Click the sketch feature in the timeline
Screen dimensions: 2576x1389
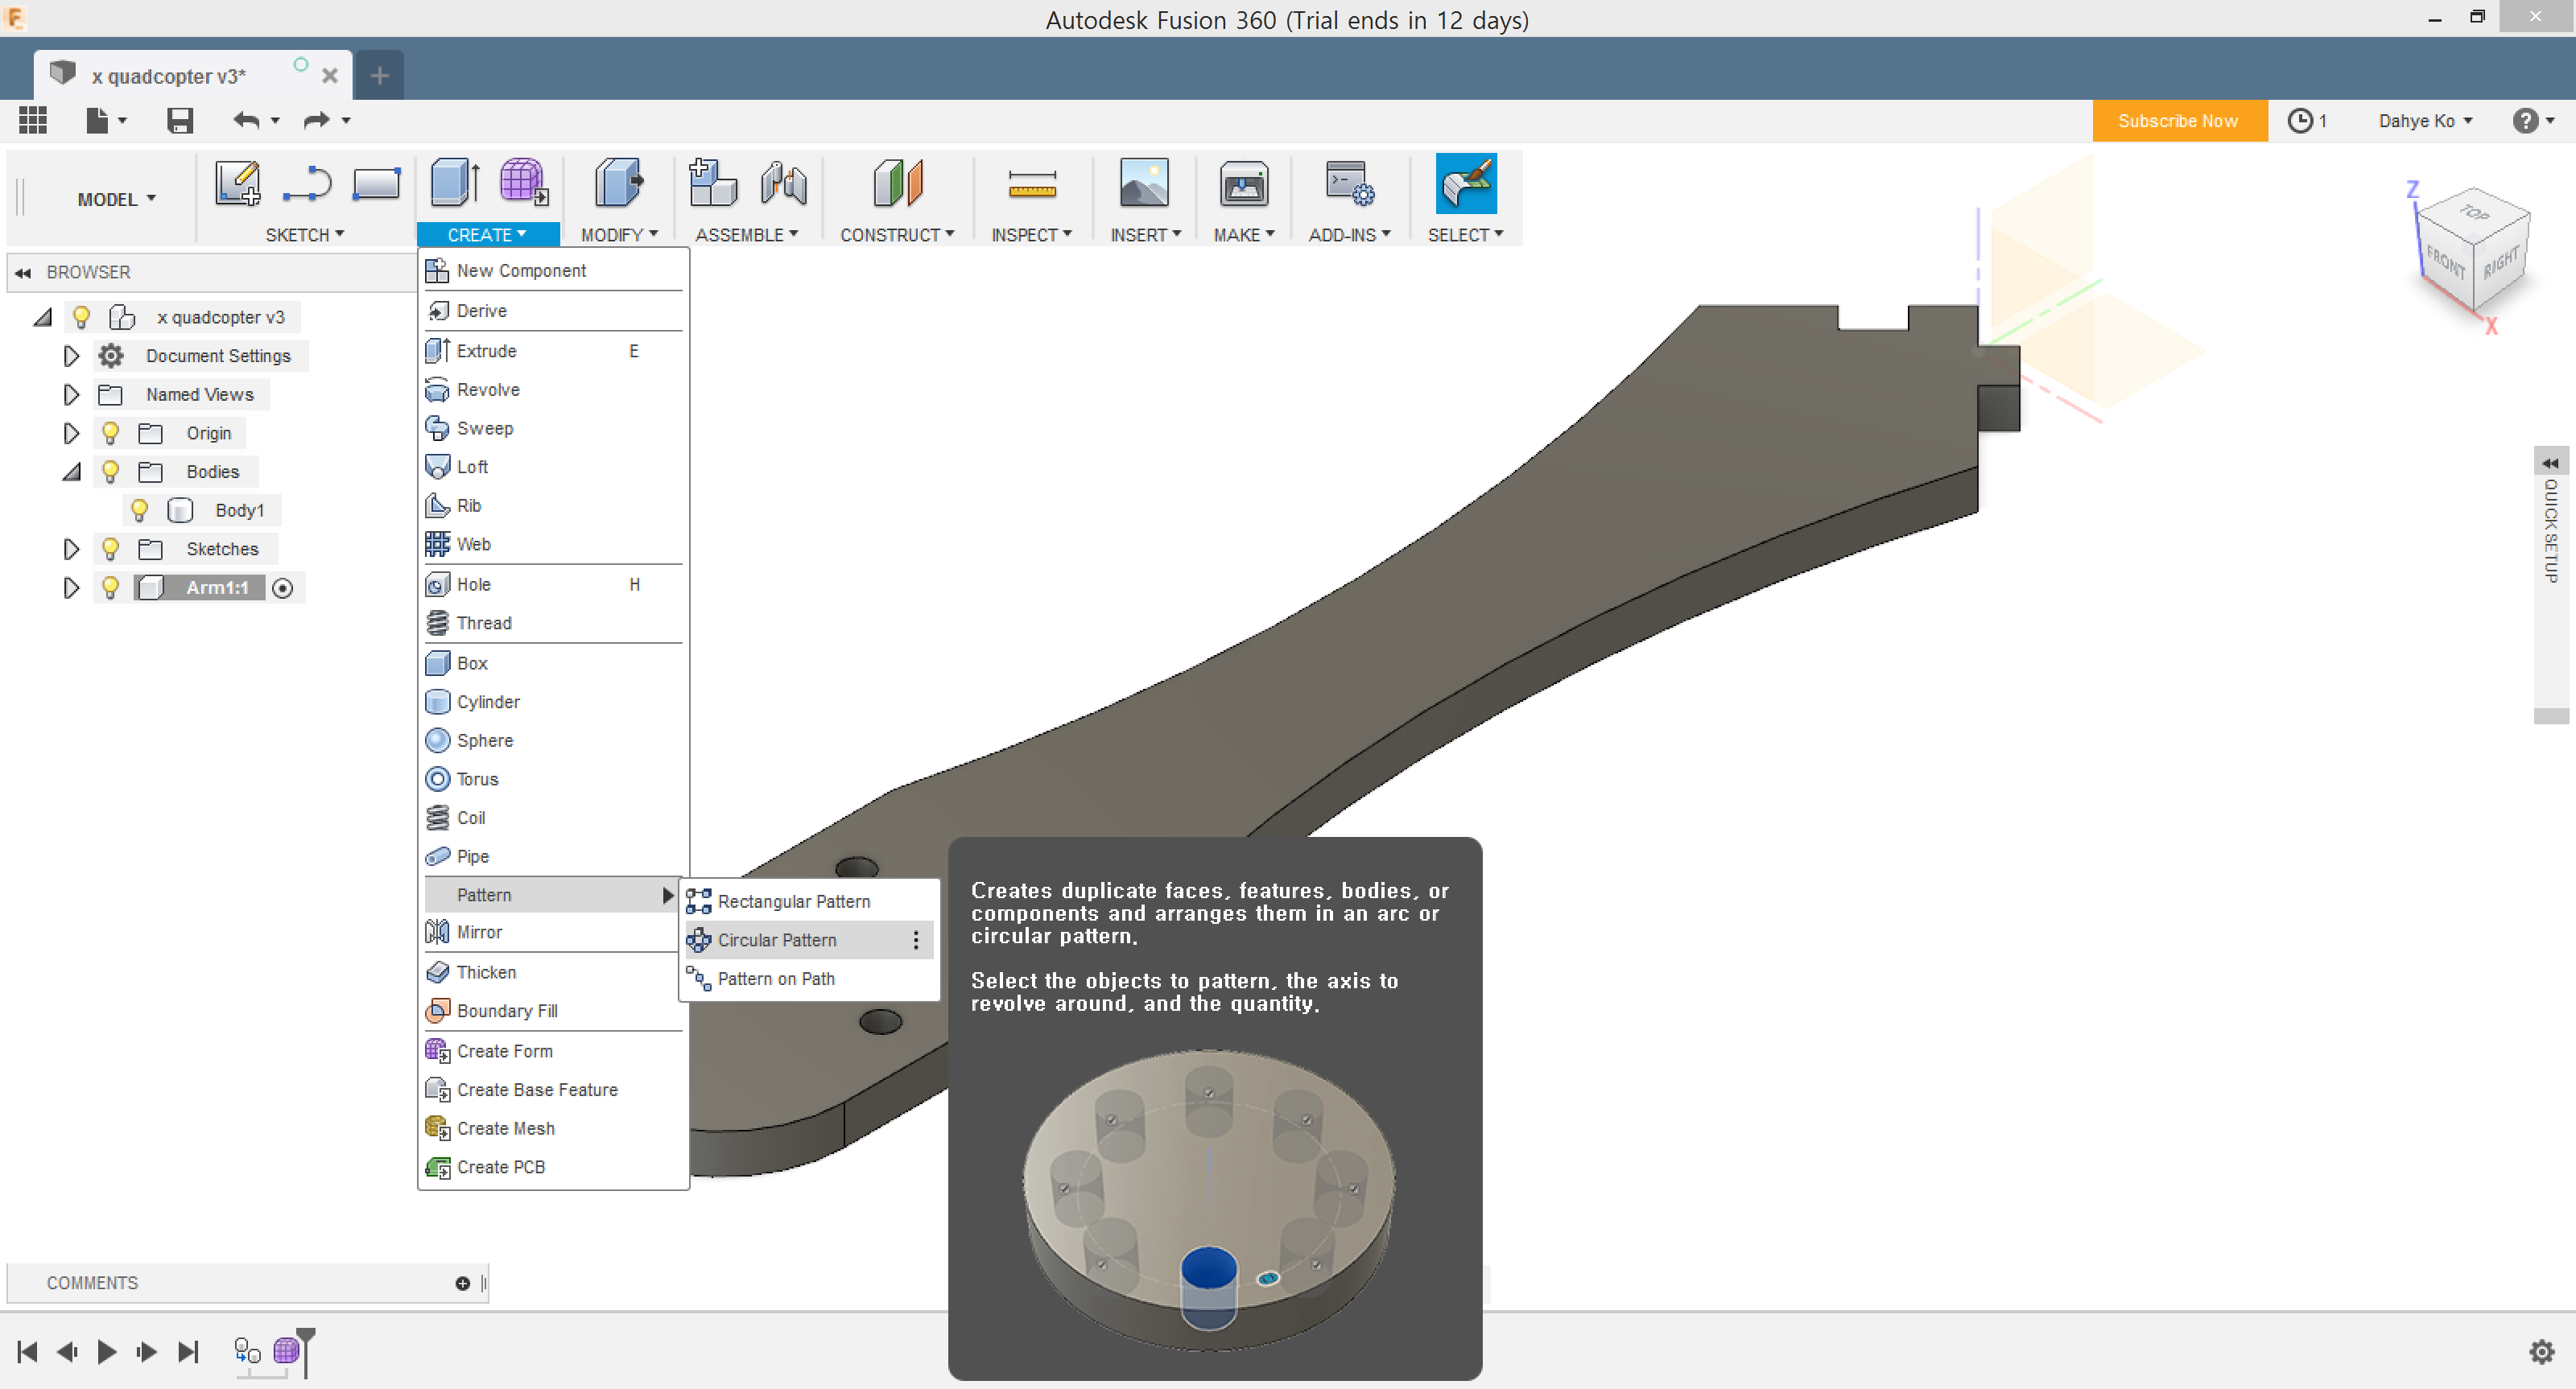tap(247, 1352)
